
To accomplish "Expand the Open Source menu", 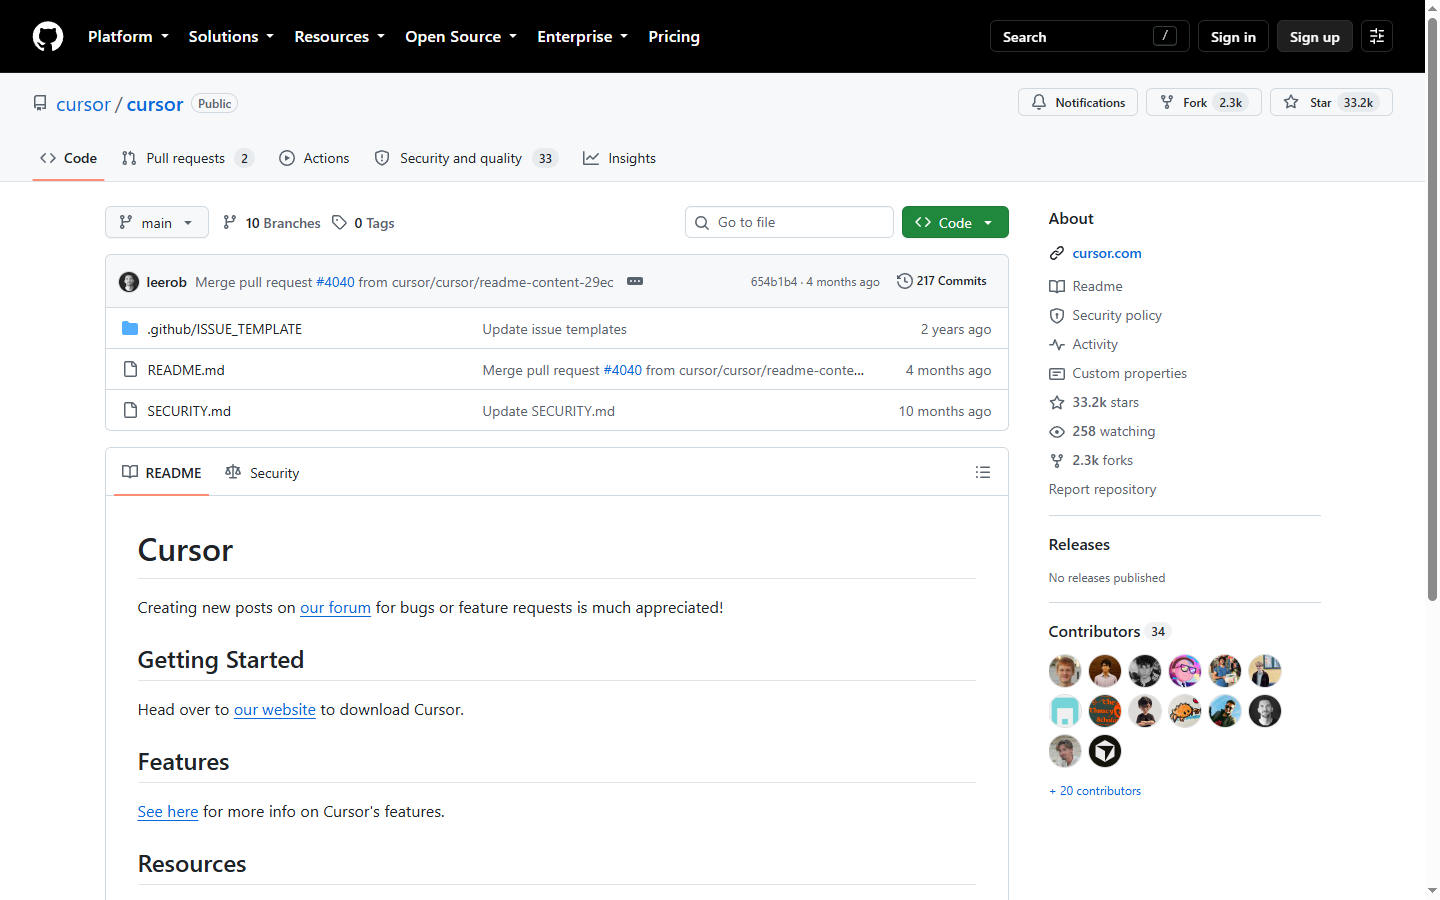I will (x=461, y=37).
